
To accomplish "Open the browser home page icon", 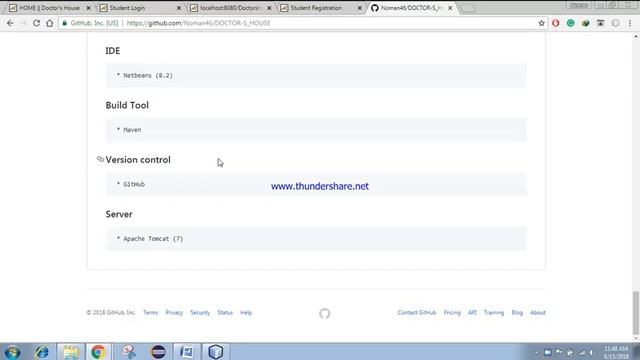I will [49, 23].
